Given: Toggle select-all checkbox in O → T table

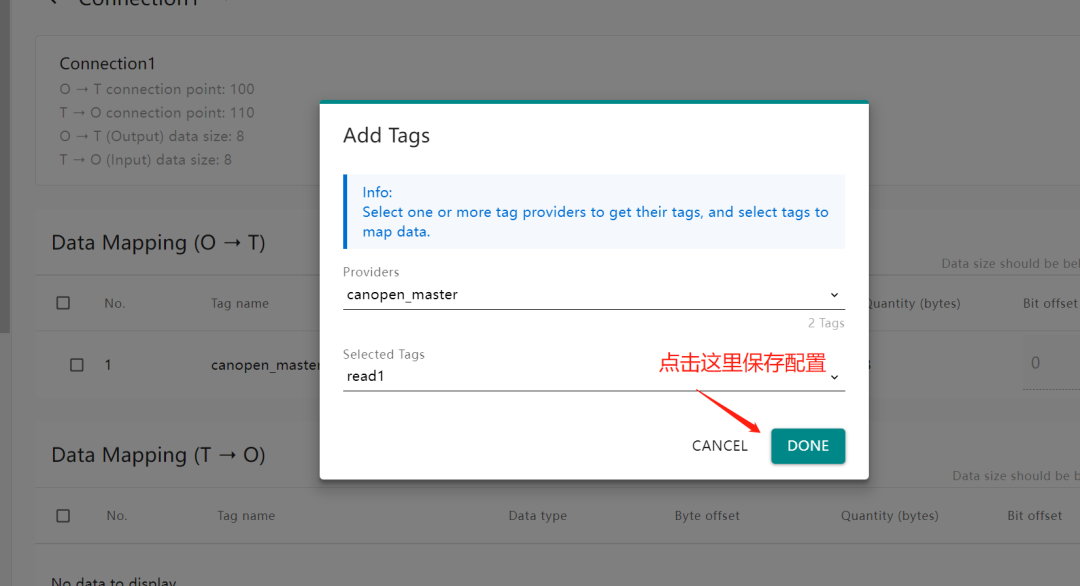Looking at the screenshot, I should pyautogui.click(x=63, y=303).
